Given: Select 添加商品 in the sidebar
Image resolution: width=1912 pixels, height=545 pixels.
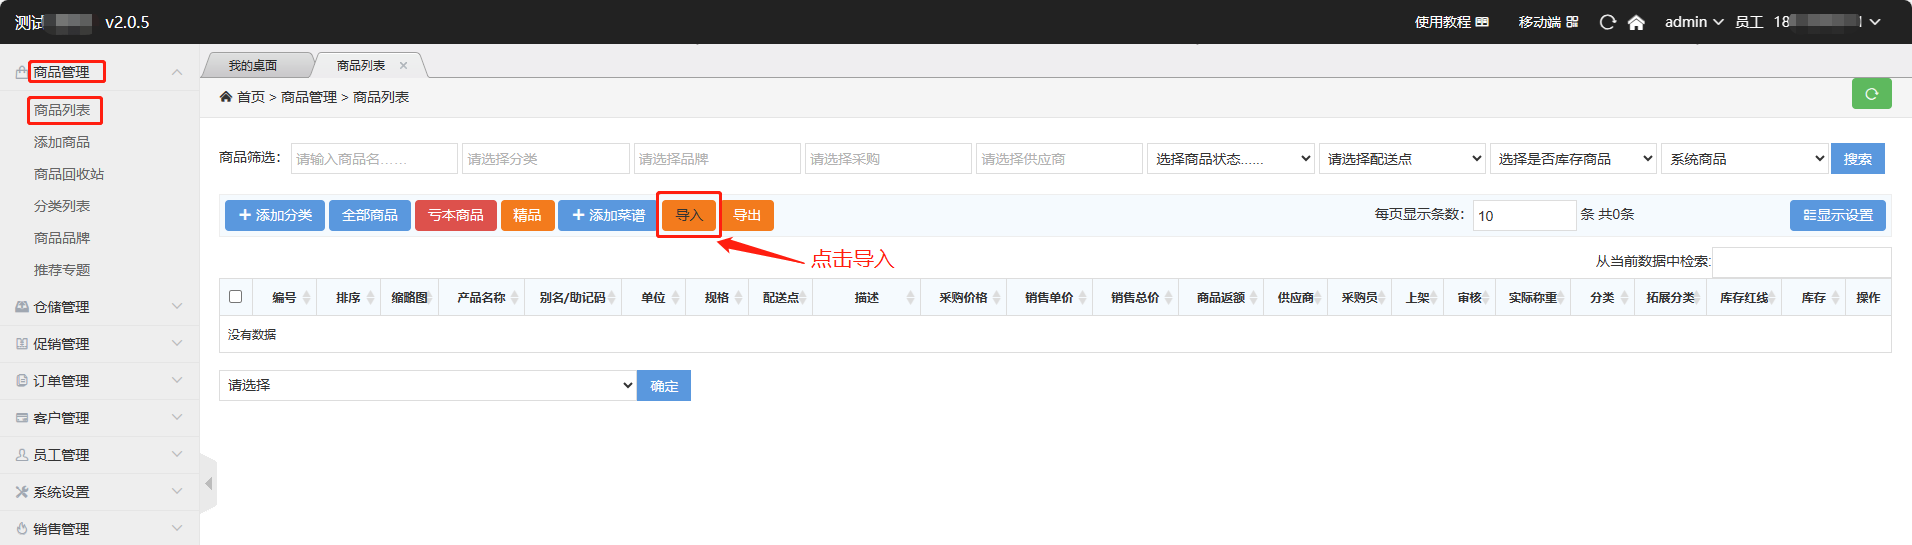Looking at the screenshot, I should 62,142.
